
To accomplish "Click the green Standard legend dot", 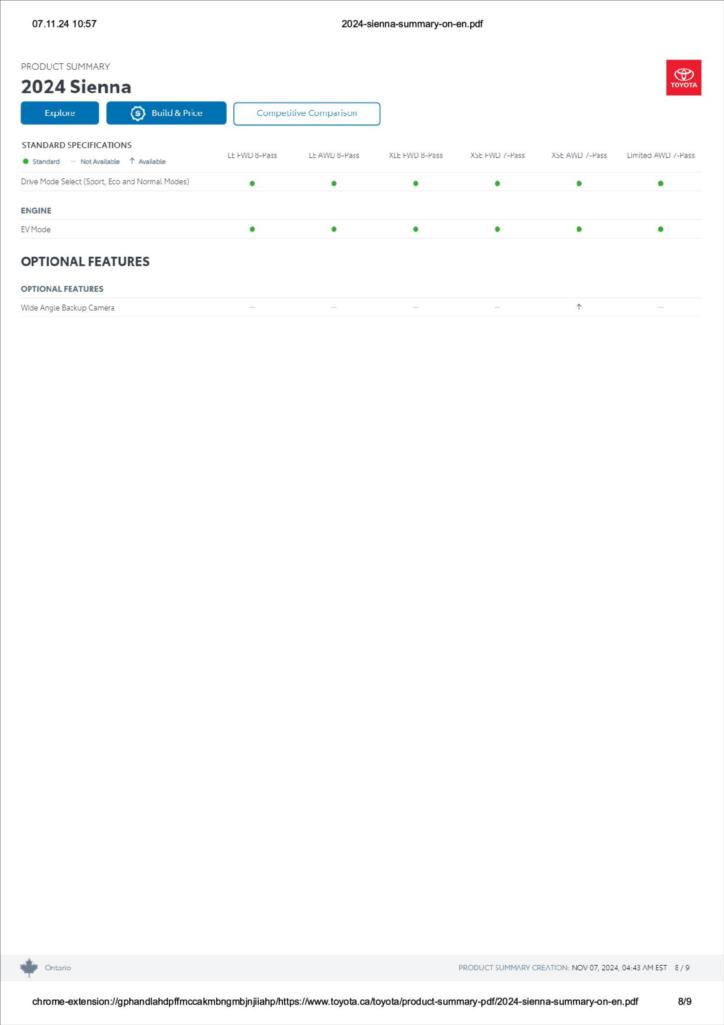I will tap(26, 161).
